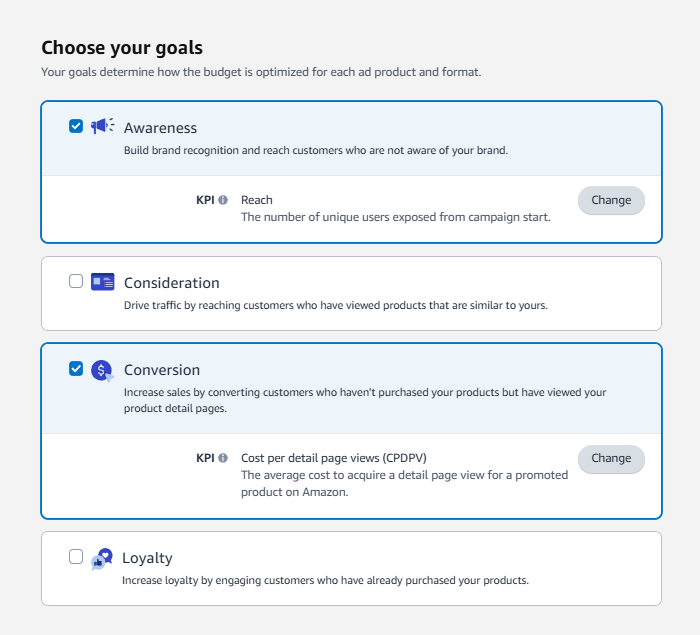This screenshot has height=635, width=700.
Task: Select the Conversion goal title
Action: coord(162,370)
